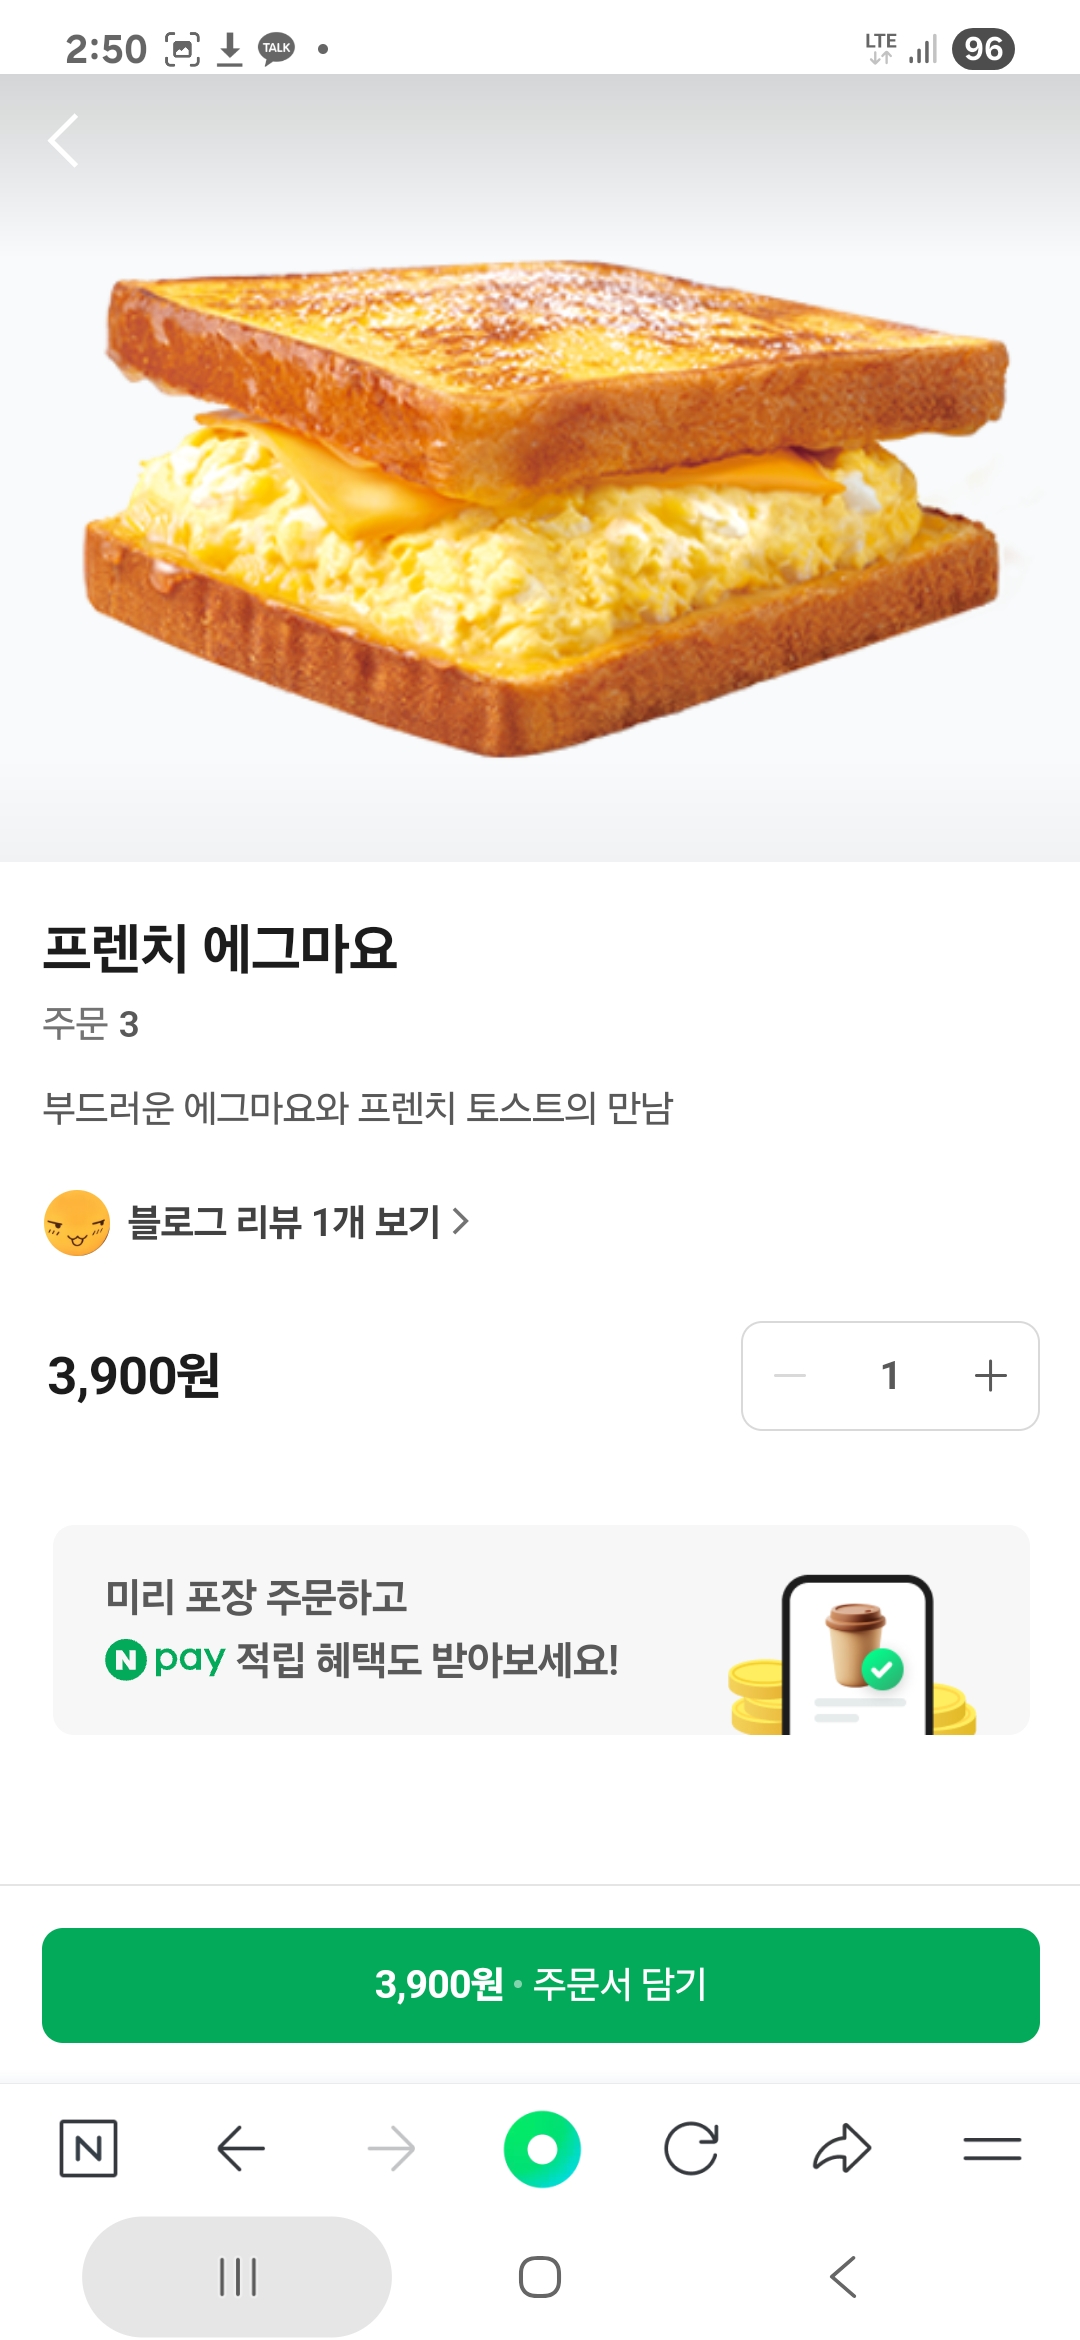Increase quantity with the plus button

pyautogui.click(x=990, y=1376)
